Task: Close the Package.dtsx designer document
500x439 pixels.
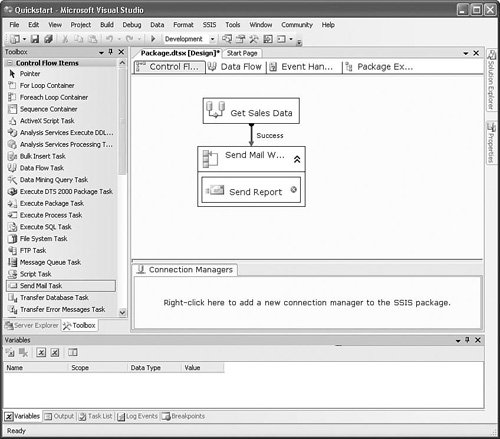Action: [476, 53]
